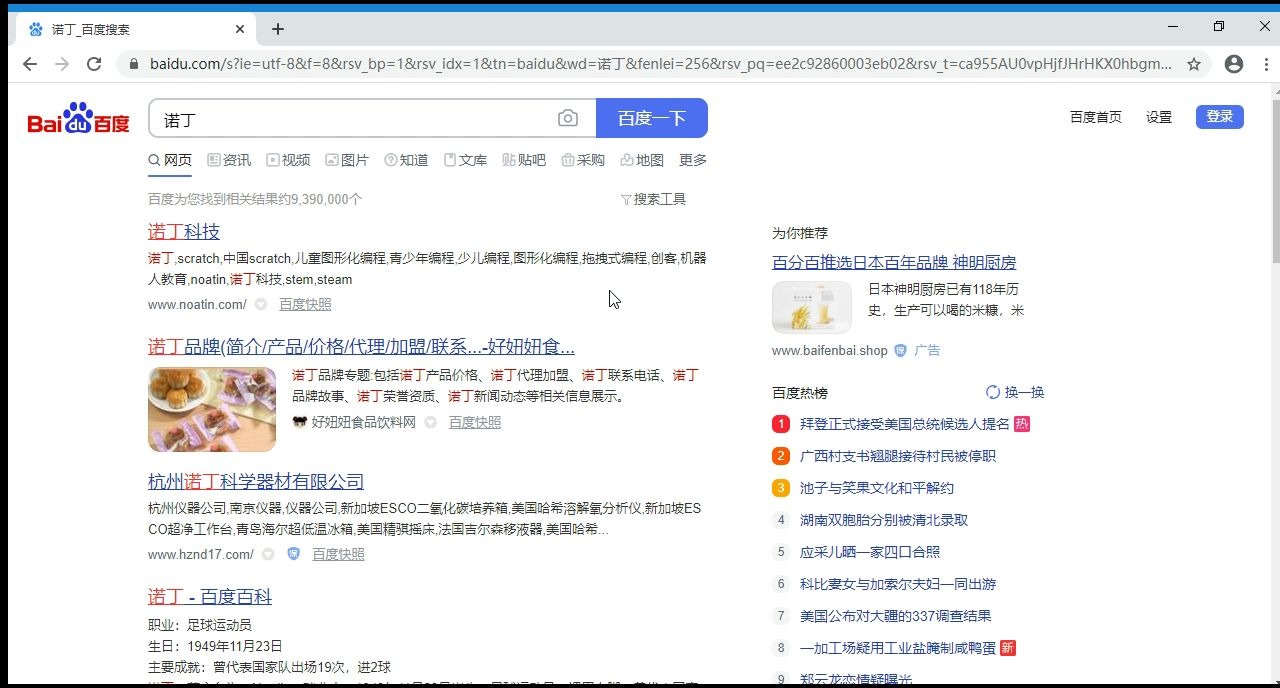Open the 设置 settings menu
The width and height of the screenshot is (1280, 688).
tap(1158, 117)
